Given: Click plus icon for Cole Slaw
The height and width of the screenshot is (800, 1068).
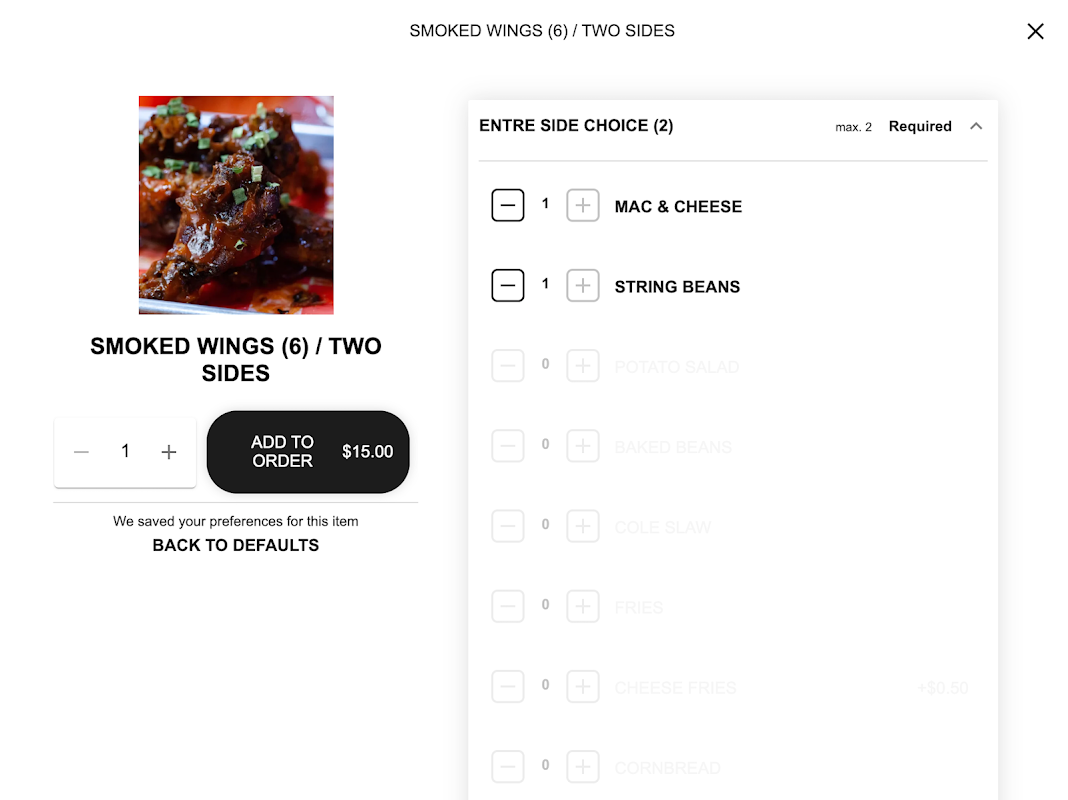Looking at the screenshot, I should 582,526.
